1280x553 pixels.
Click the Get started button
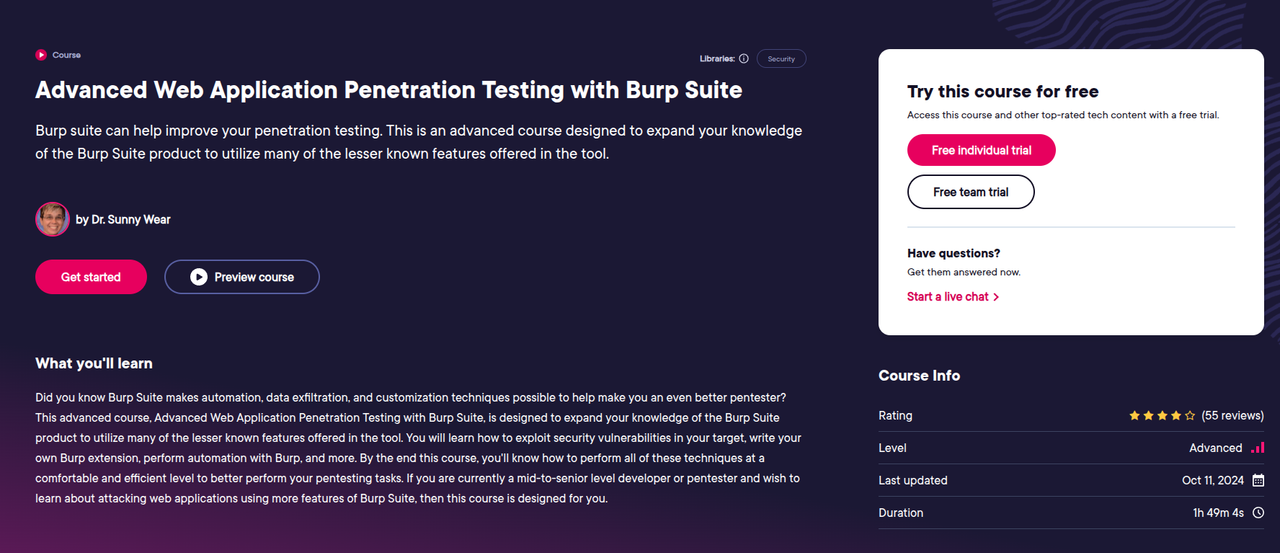pyautogui.click(x=91, y=277)
